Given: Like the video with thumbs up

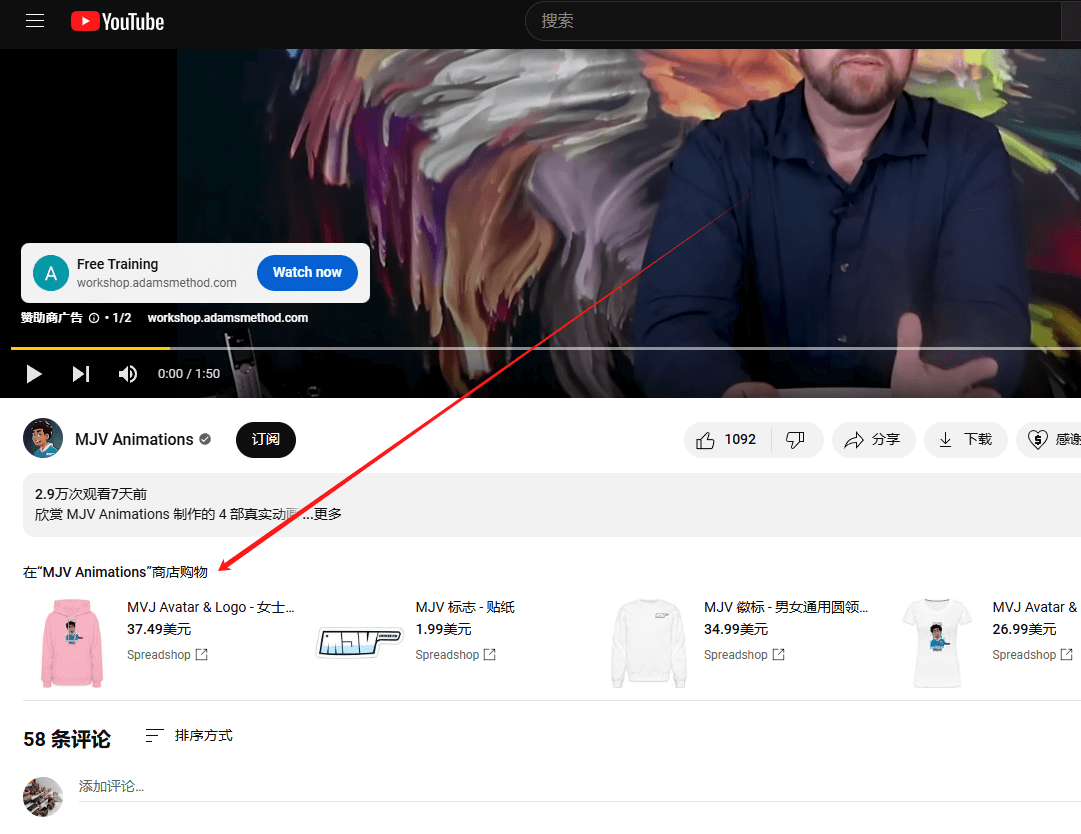Looking at the screenshot, I should pyautogui.click(x=705, y=440).
